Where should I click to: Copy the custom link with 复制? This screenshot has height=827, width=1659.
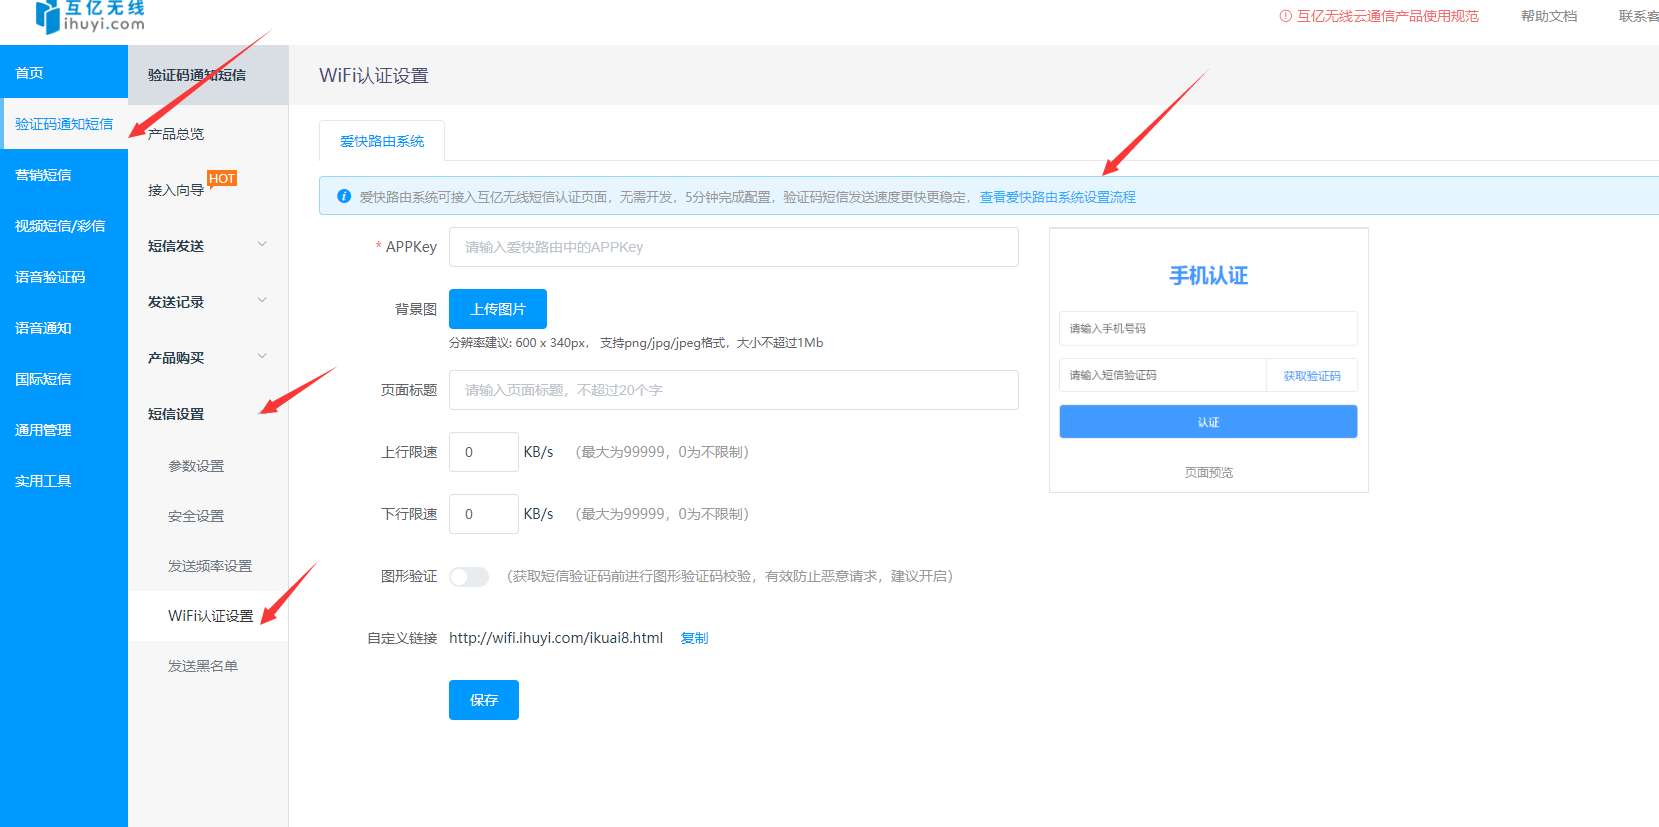tap(694, 638)
